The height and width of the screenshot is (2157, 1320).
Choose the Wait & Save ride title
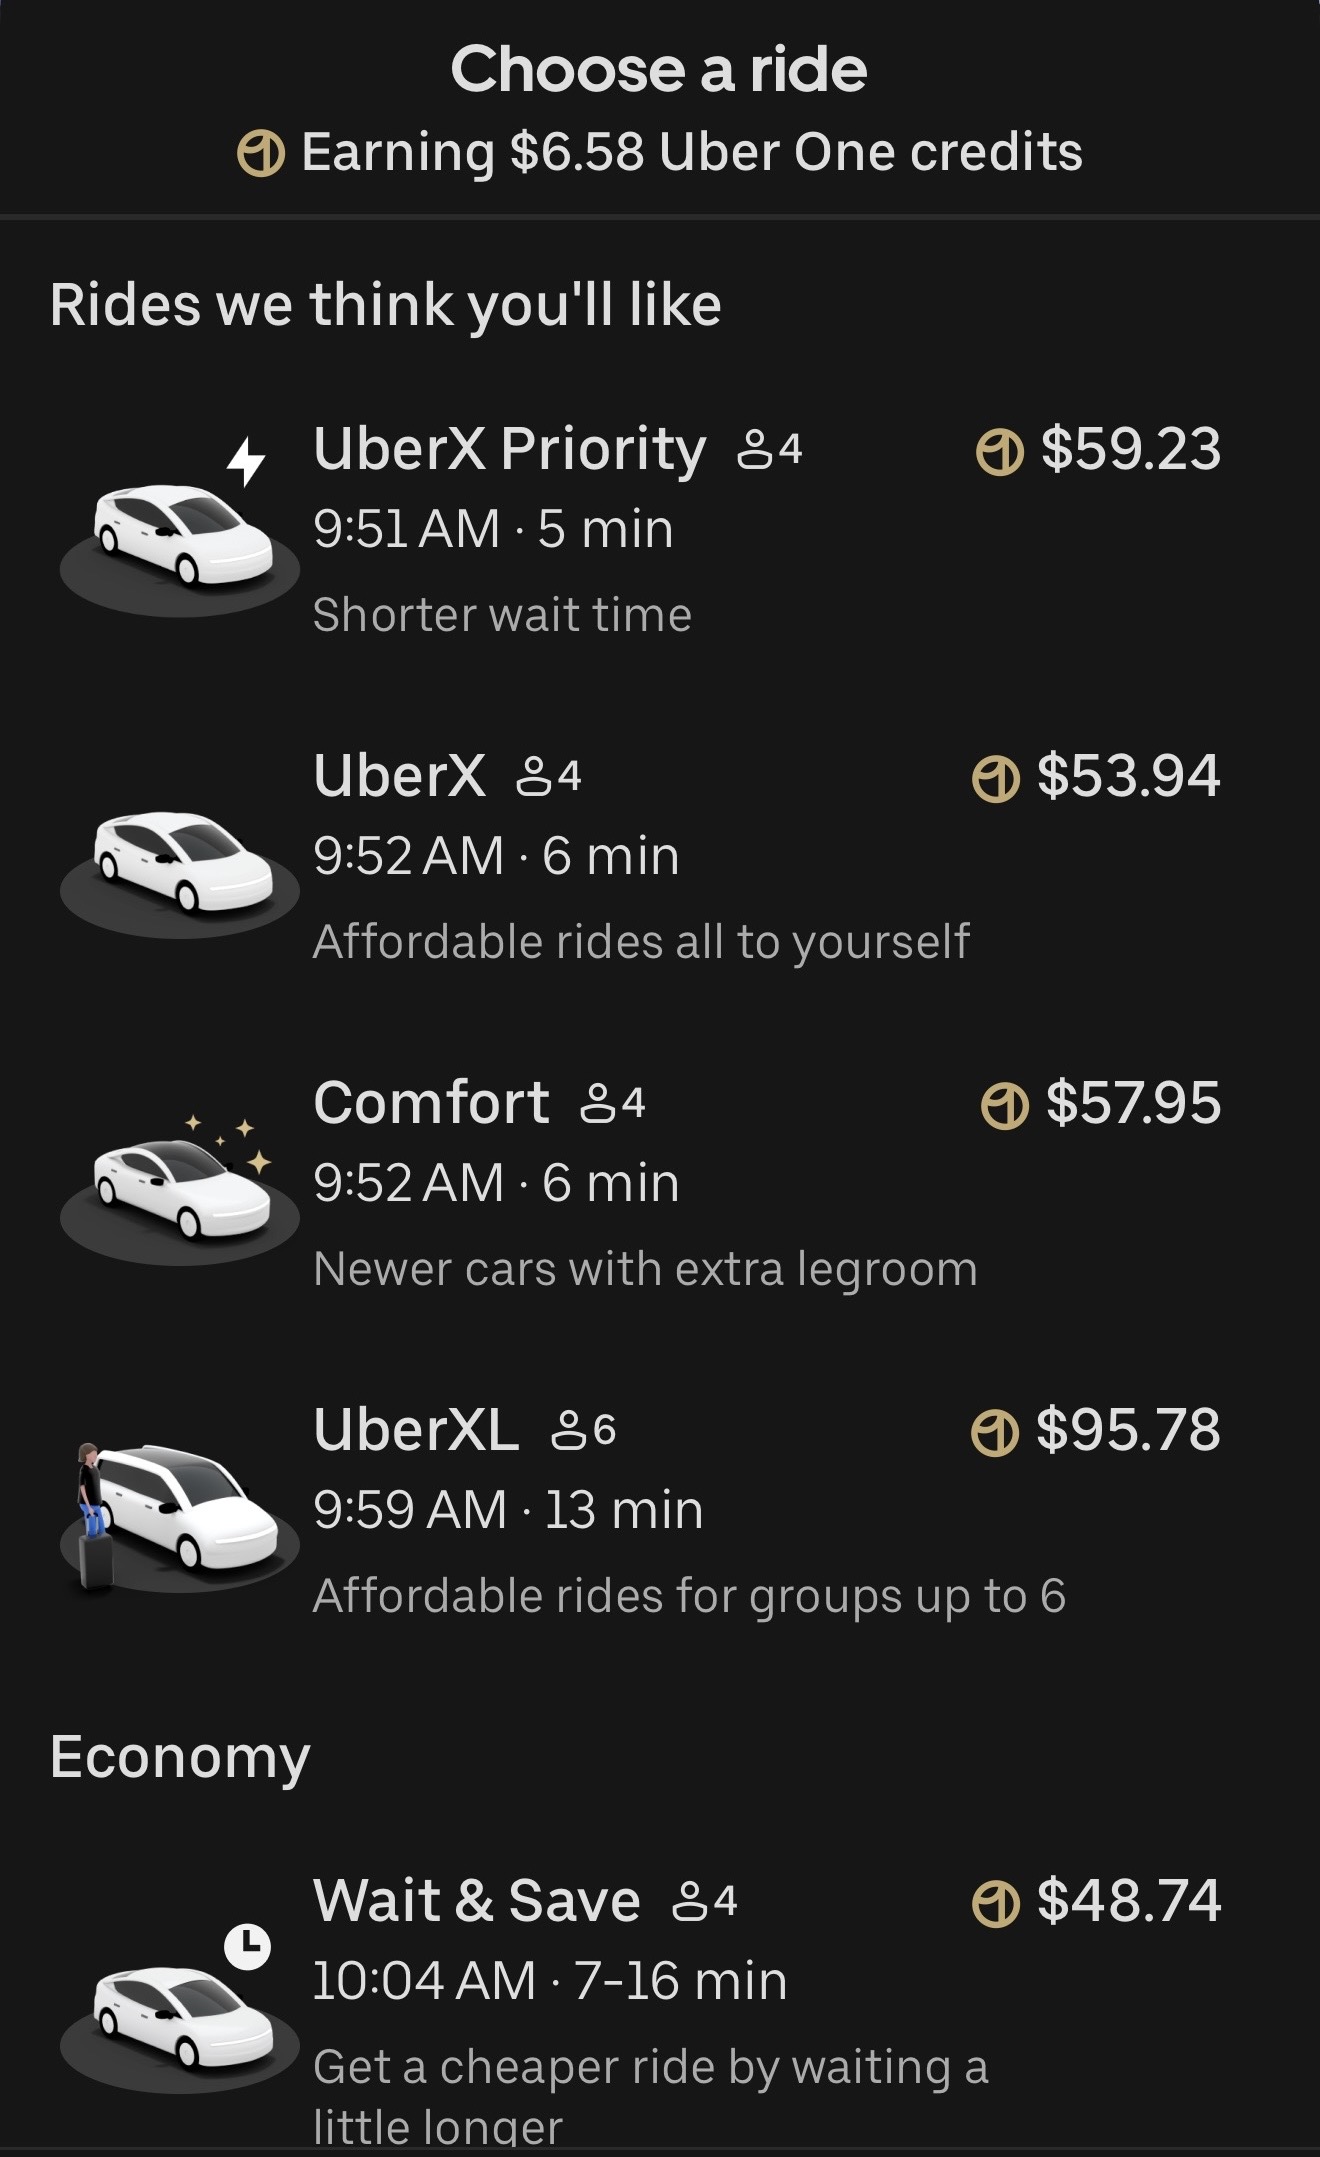(476, 1901)
